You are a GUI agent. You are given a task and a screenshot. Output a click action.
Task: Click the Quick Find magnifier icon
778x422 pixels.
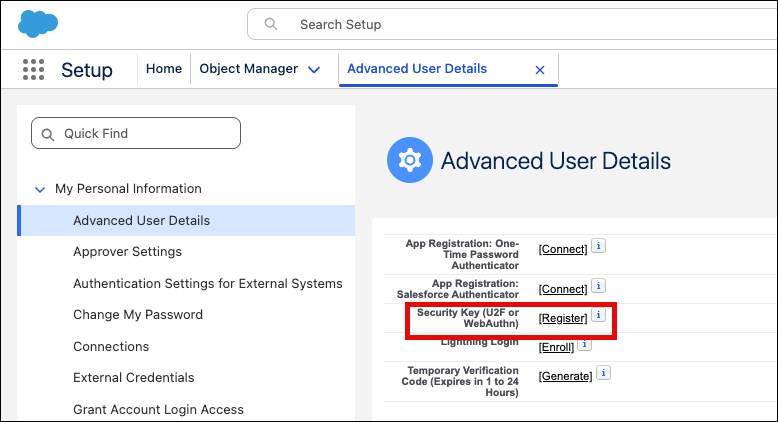[x=48, y=134]
